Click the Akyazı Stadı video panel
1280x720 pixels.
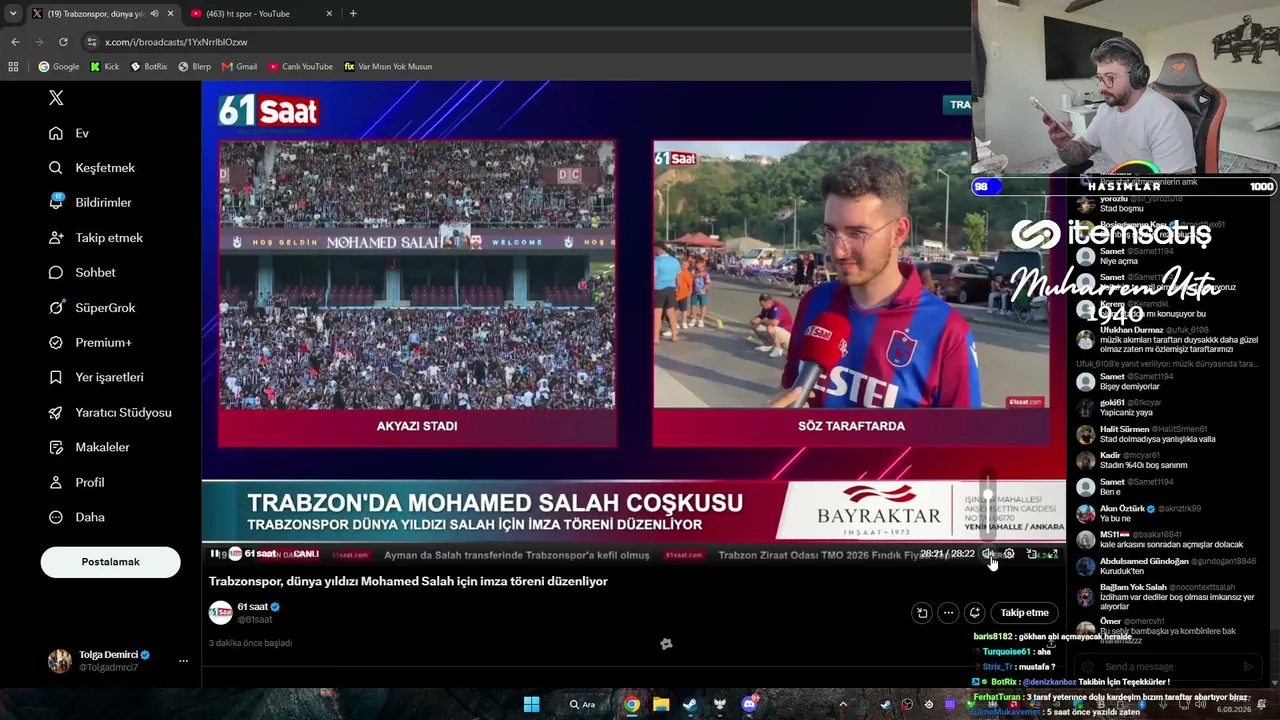point(417,293)
